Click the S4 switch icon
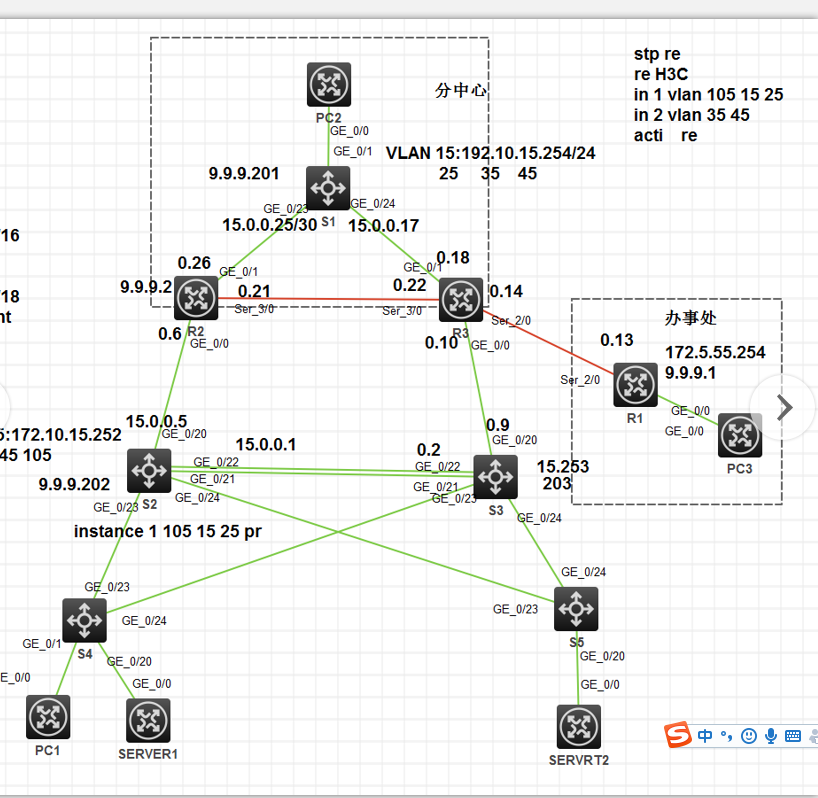This screenshot has width=818, height=798. point(85,620)
